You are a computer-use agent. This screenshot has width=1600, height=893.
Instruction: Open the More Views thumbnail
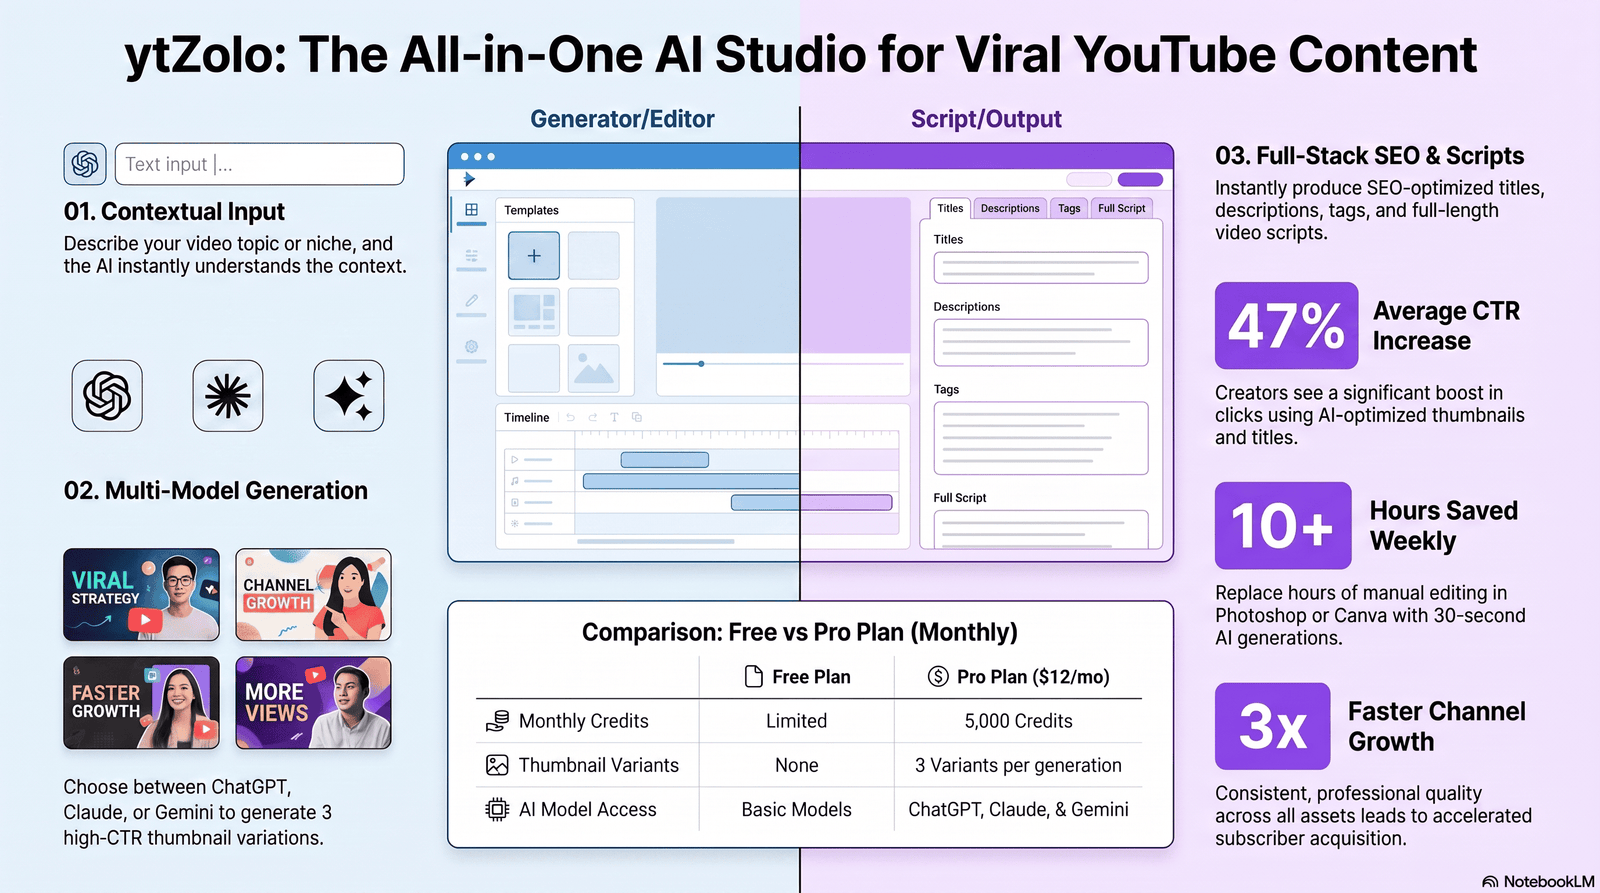click(x=313, y=703)
